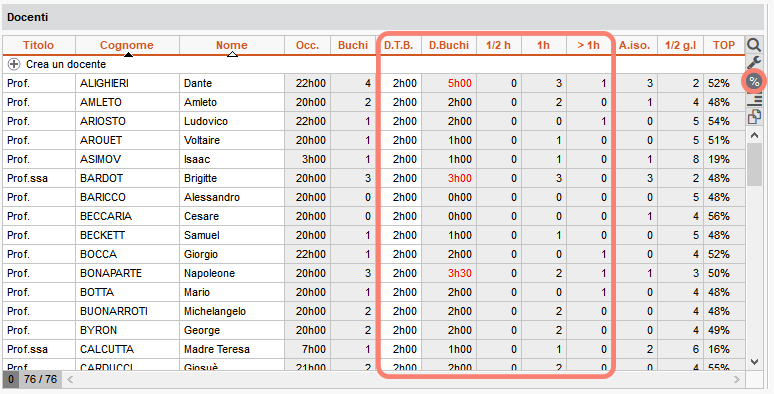Click the 19% TOP value for ASIMOV

(x=719, y=159)
